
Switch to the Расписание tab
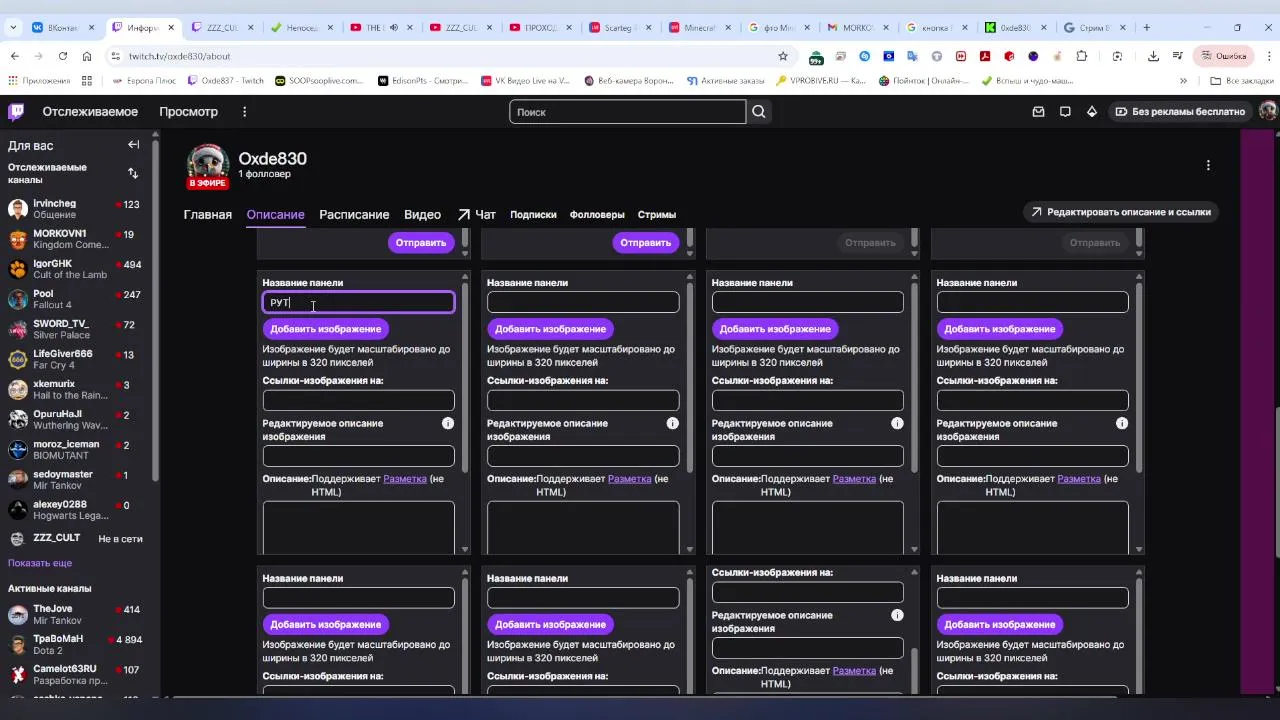(354, 214)
